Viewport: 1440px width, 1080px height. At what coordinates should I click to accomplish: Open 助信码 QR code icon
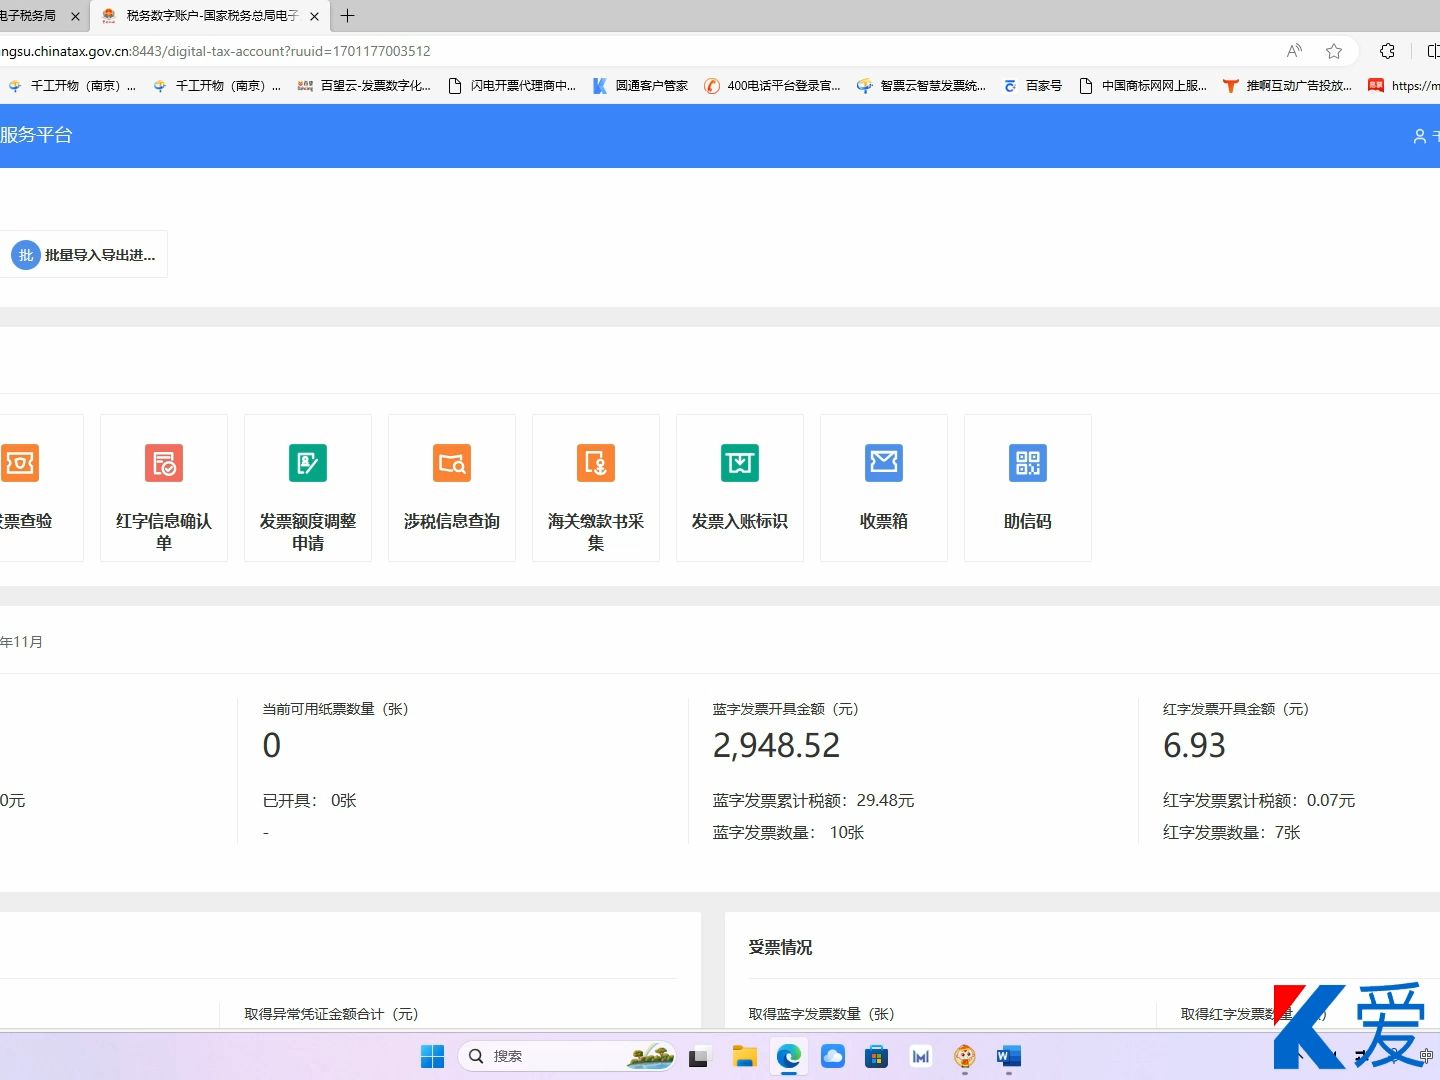1028,463
